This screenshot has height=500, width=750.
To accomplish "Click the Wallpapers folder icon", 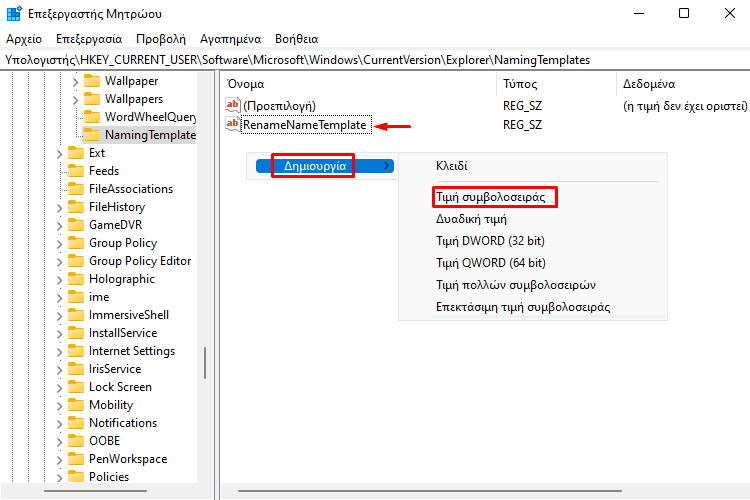I will pos(91,99).
